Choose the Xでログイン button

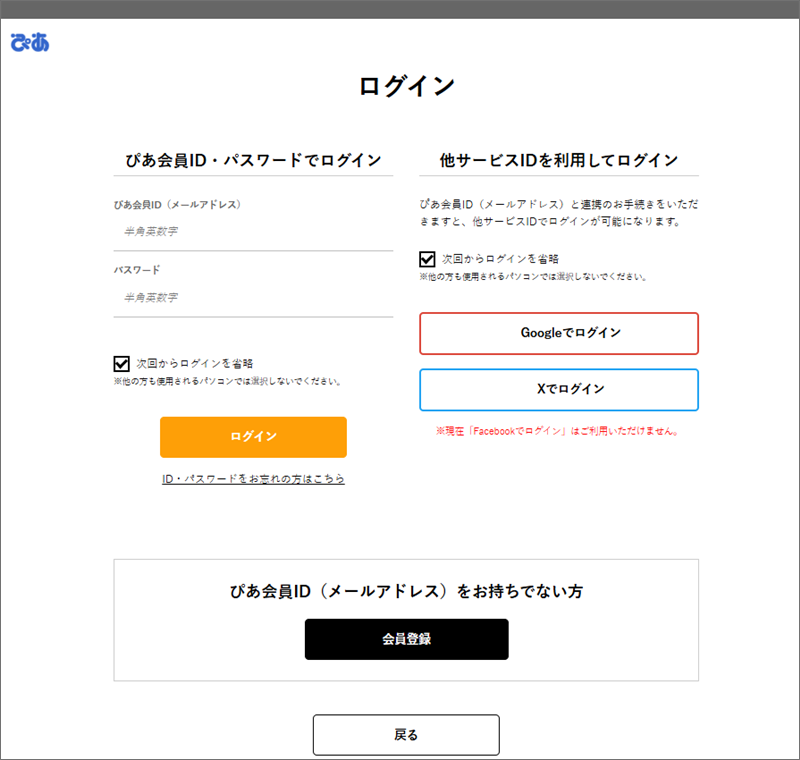pos(558,389)
